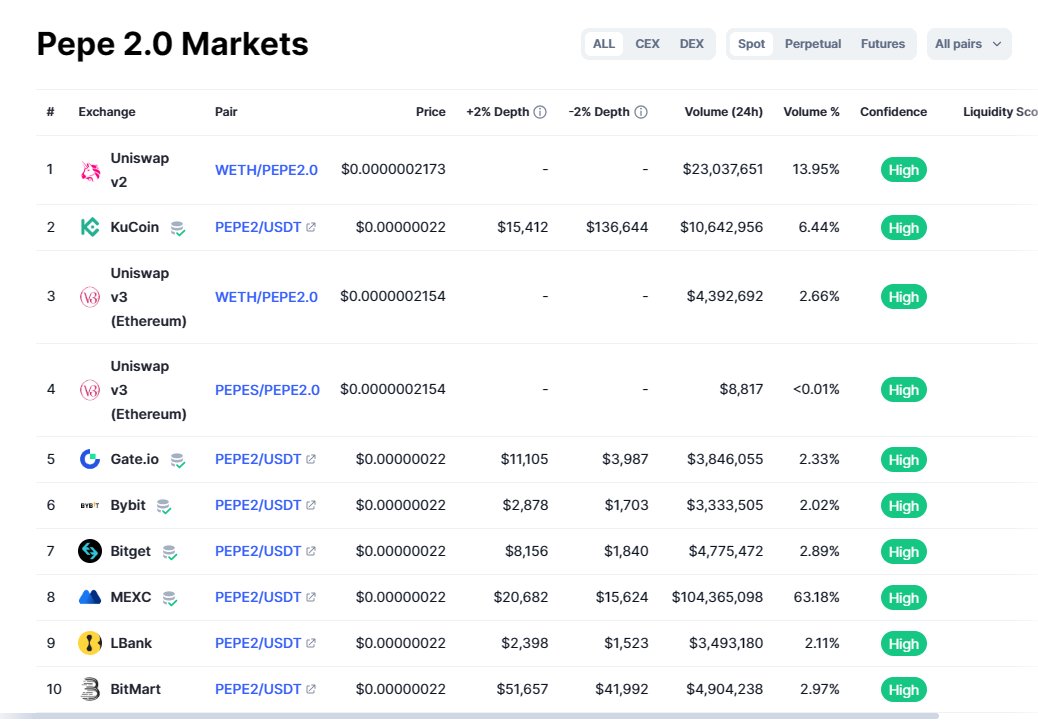Image resolution: width=1038 pixels, height=725 pixels.
Task: Sort by Volume % column header
Action: point(811,112)
